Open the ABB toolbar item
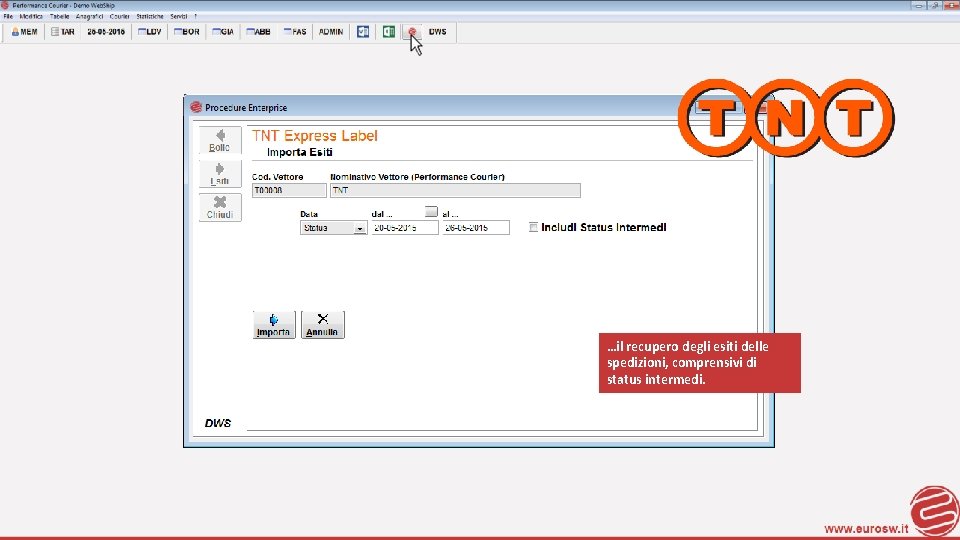This screenshot has height=540, width=960. 258,32
